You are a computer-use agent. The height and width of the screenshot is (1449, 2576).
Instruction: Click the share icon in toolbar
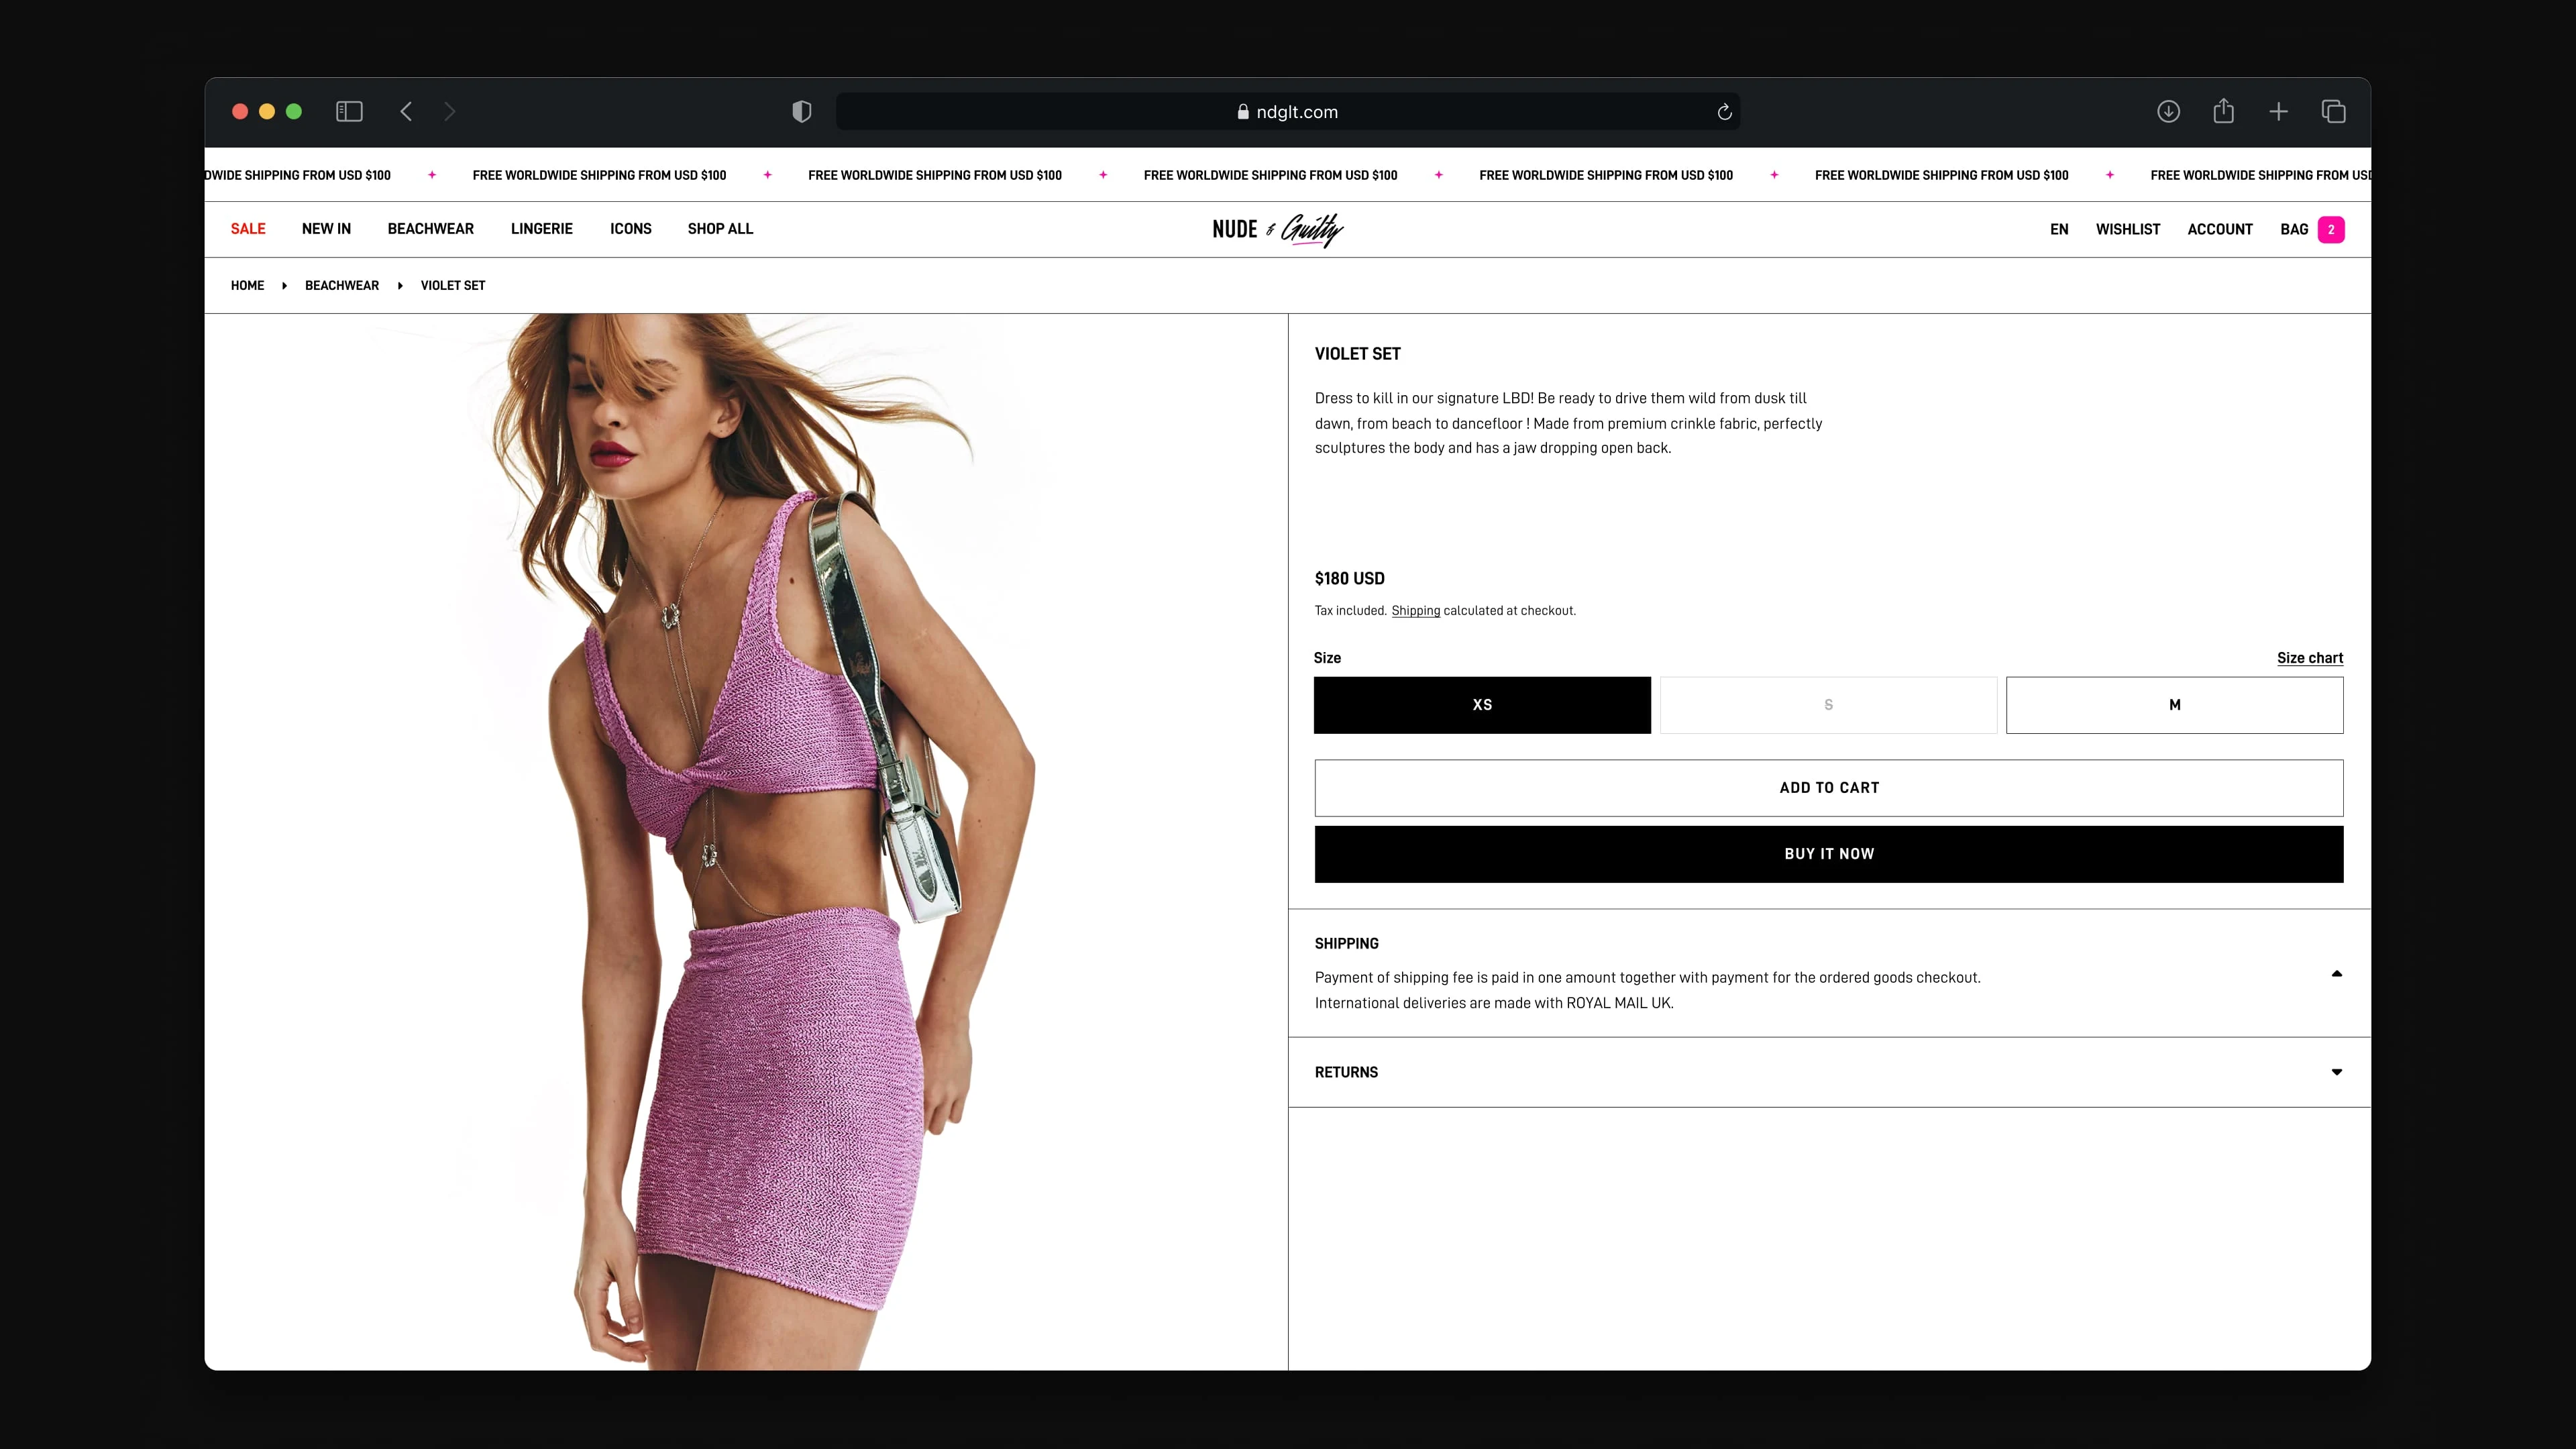point(2223,111)
